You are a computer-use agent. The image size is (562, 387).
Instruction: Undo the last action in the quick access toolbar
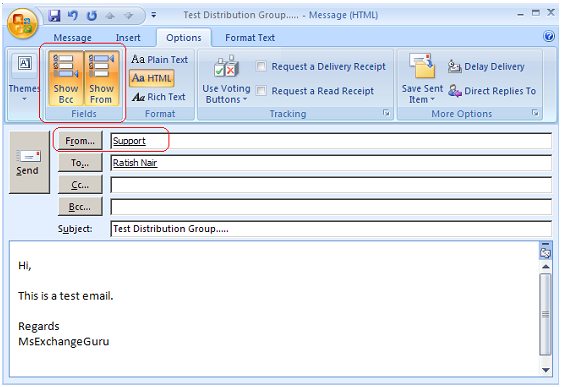click(73, 15)
